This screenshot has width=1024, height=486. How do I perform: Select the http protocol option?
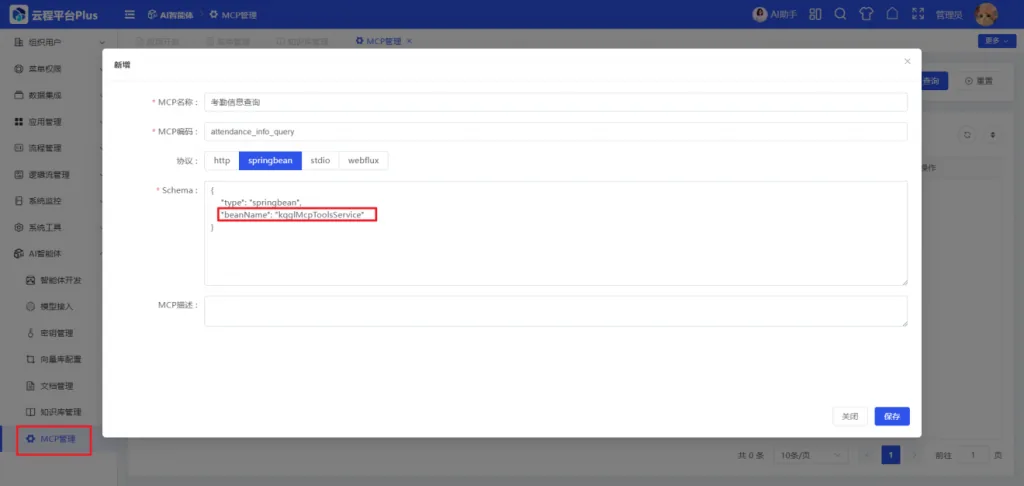222,160
